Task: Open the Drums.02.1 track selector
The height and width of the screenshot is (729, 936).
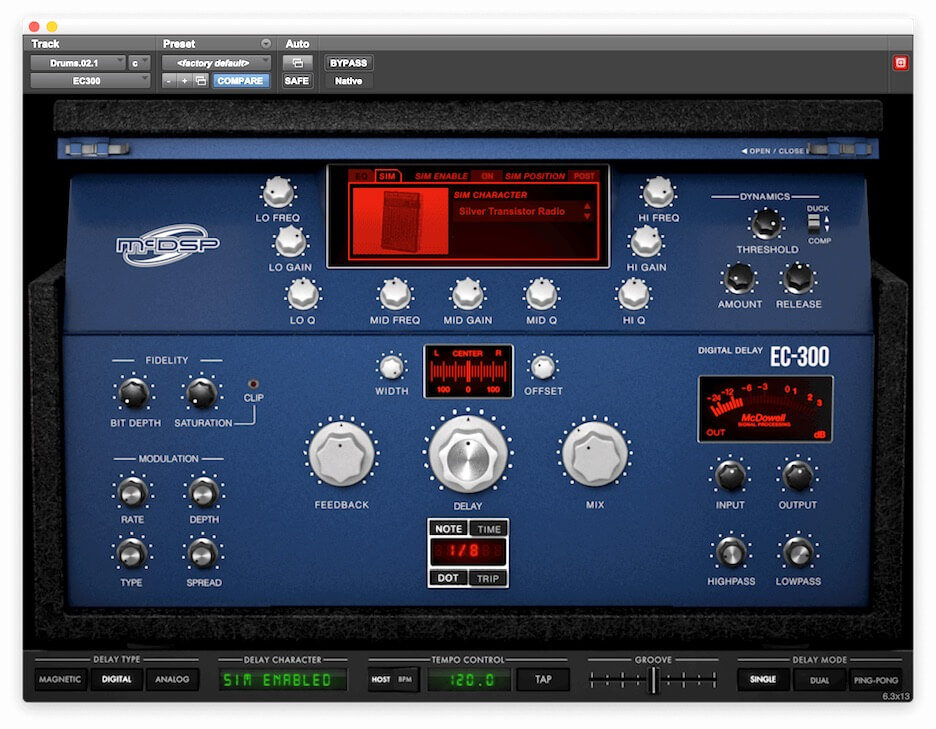Action: point(78,63)
